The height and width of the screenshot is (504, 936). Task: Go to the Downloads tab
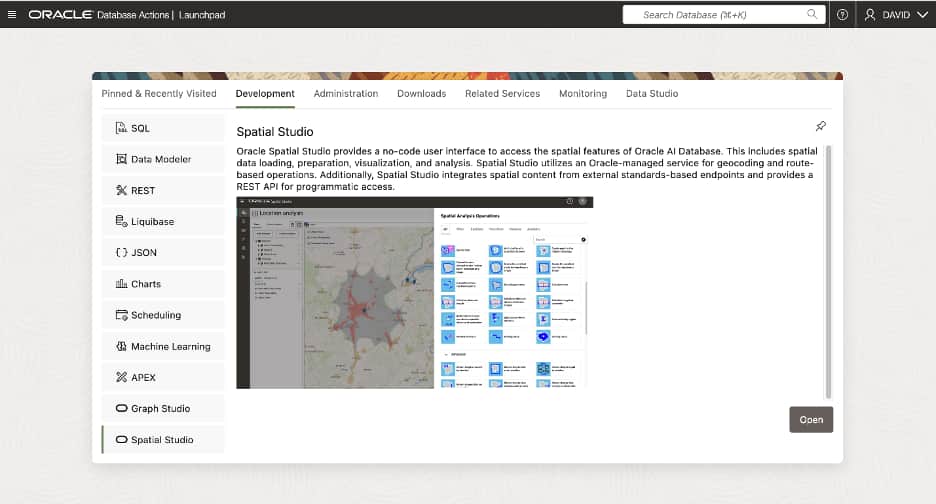421,93
